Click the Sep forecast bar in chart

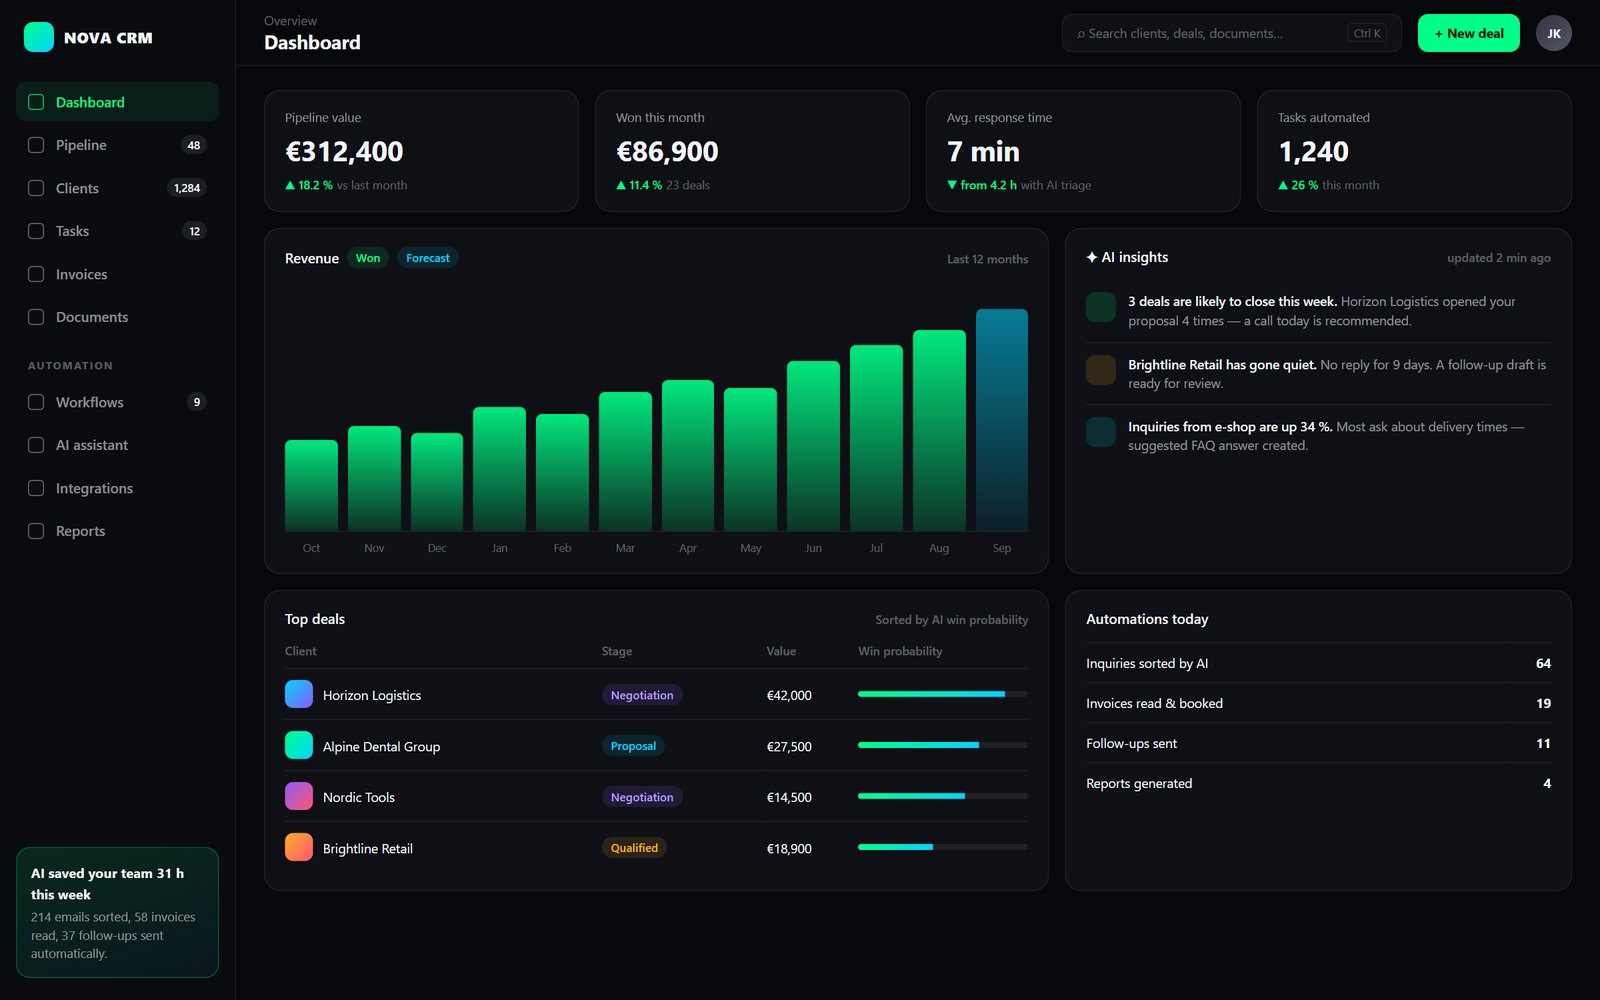pyautogui.click(x=1002, y=420)
